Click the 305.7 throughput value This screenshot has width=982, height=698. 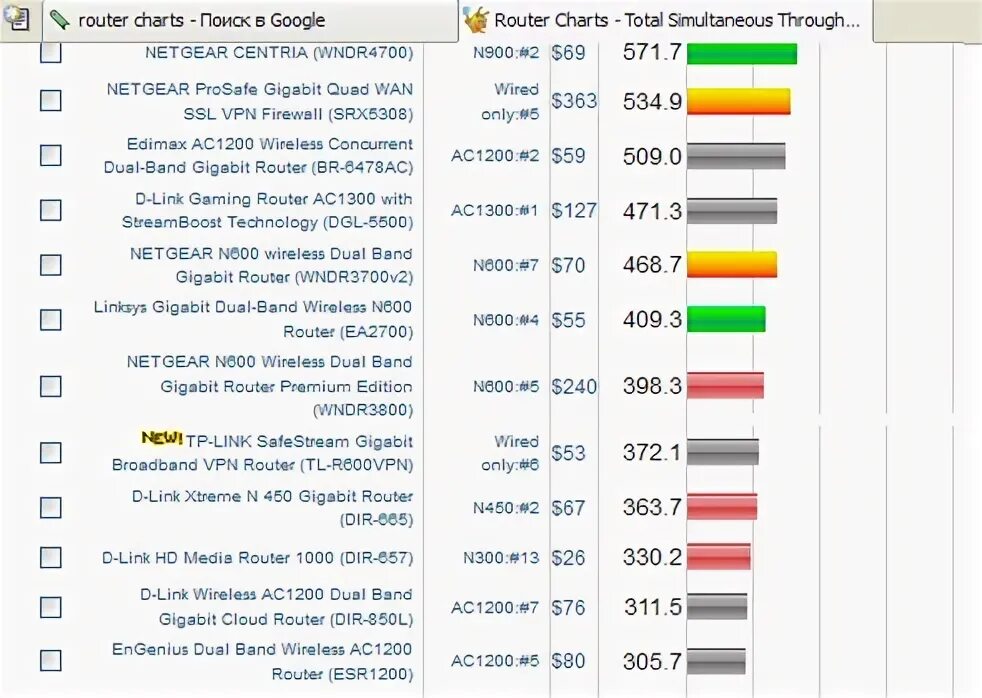[x=652, y=661]
